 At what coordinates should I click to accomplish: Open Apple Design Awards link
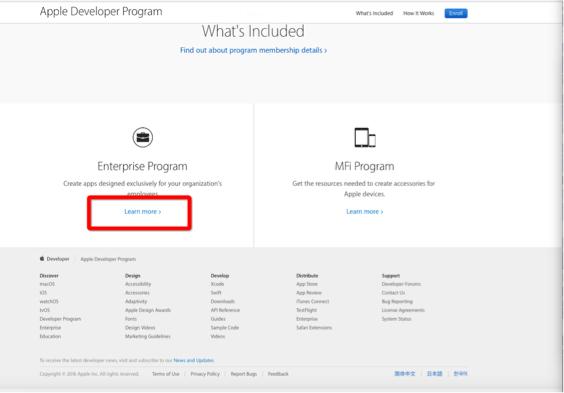coord(148,310)
